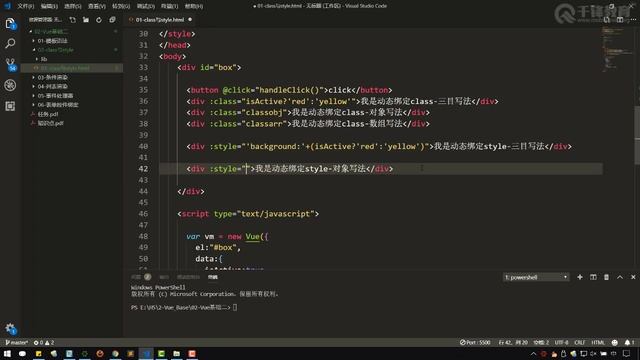
Task: Click the errors and warnings count in the status bar
Action: point(44,342)
